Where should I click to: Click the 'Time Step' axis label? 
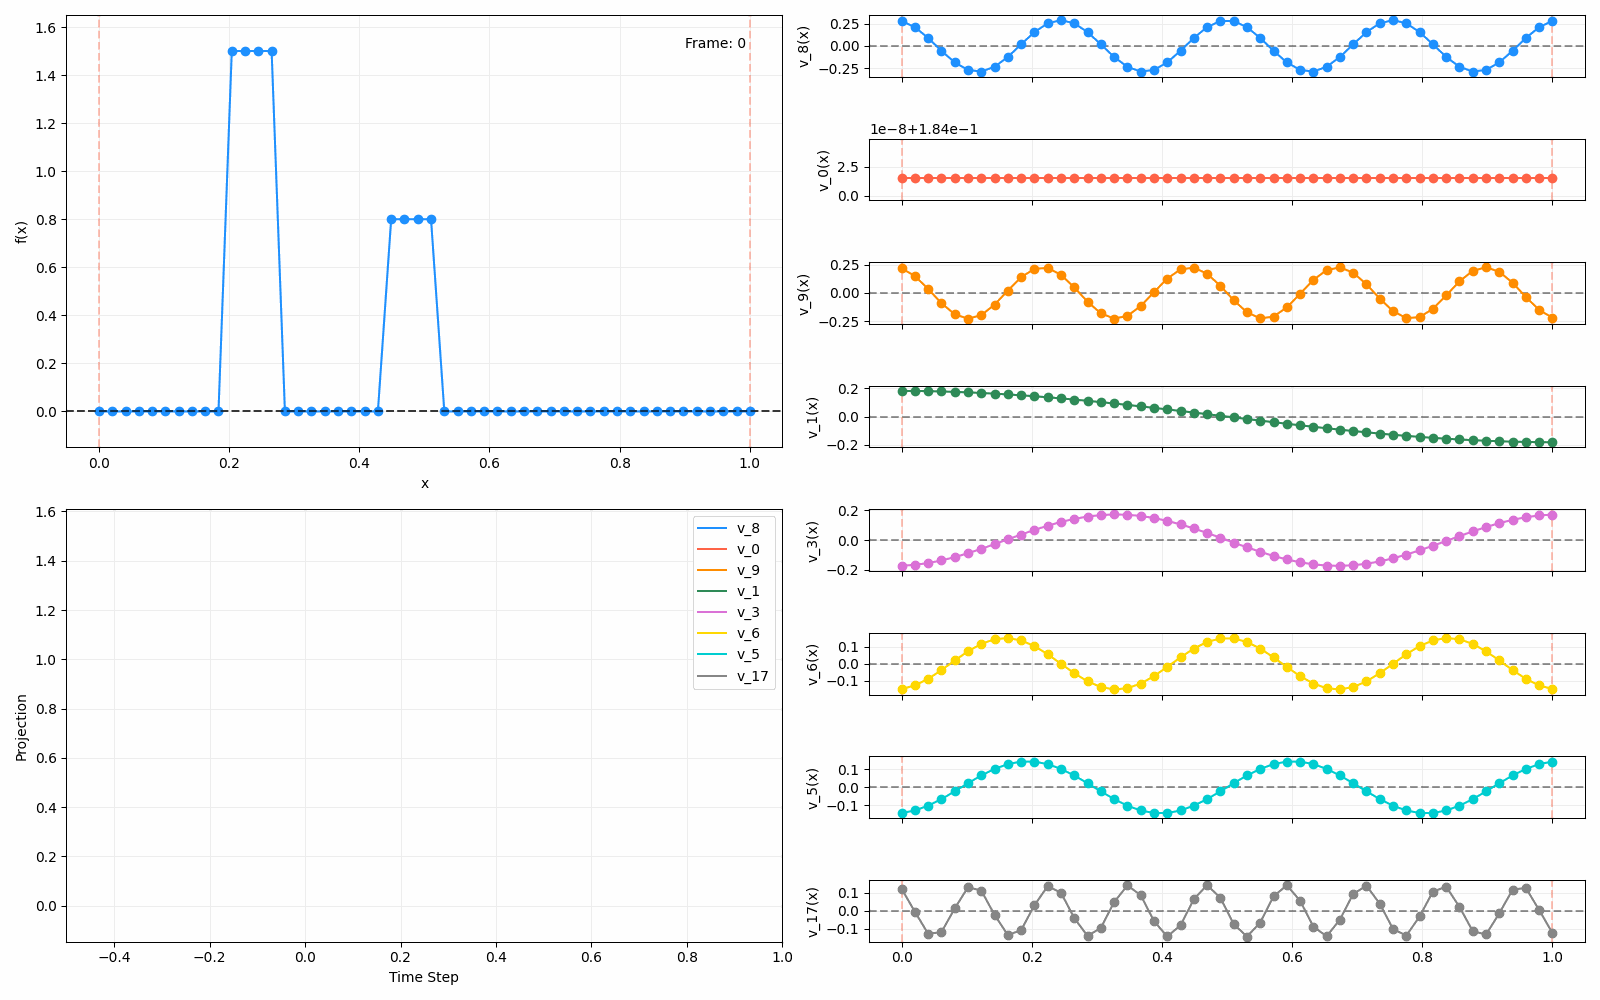pos(424,977)
